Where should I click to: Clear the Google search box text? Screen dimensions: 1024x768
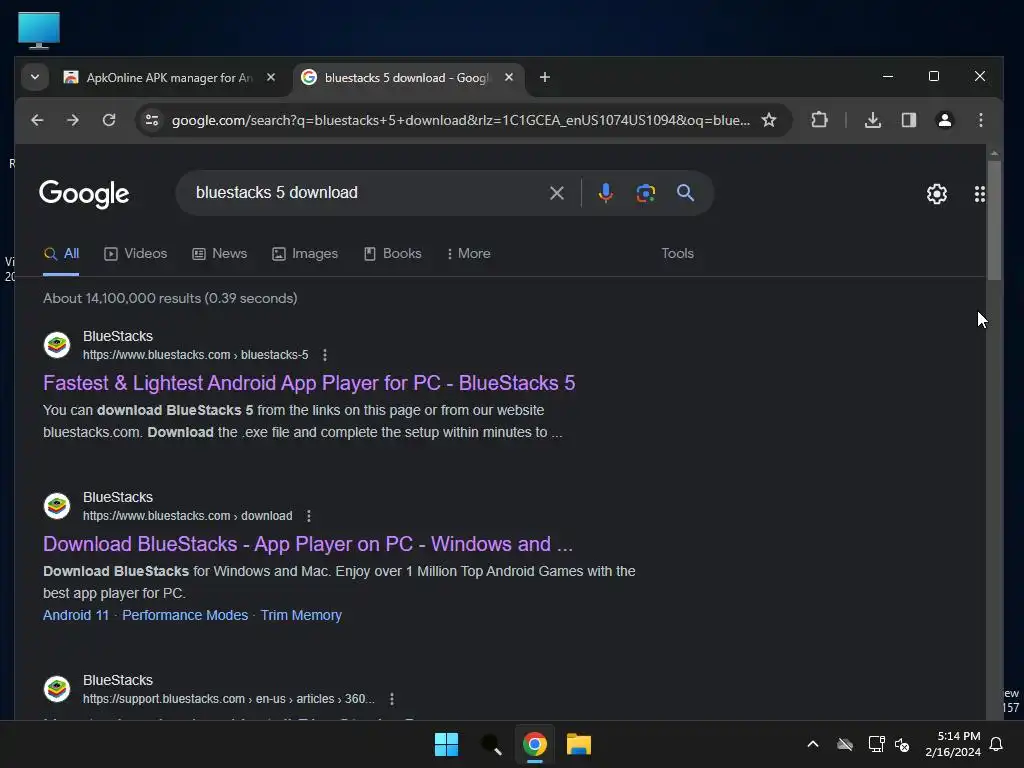[556, 193]
